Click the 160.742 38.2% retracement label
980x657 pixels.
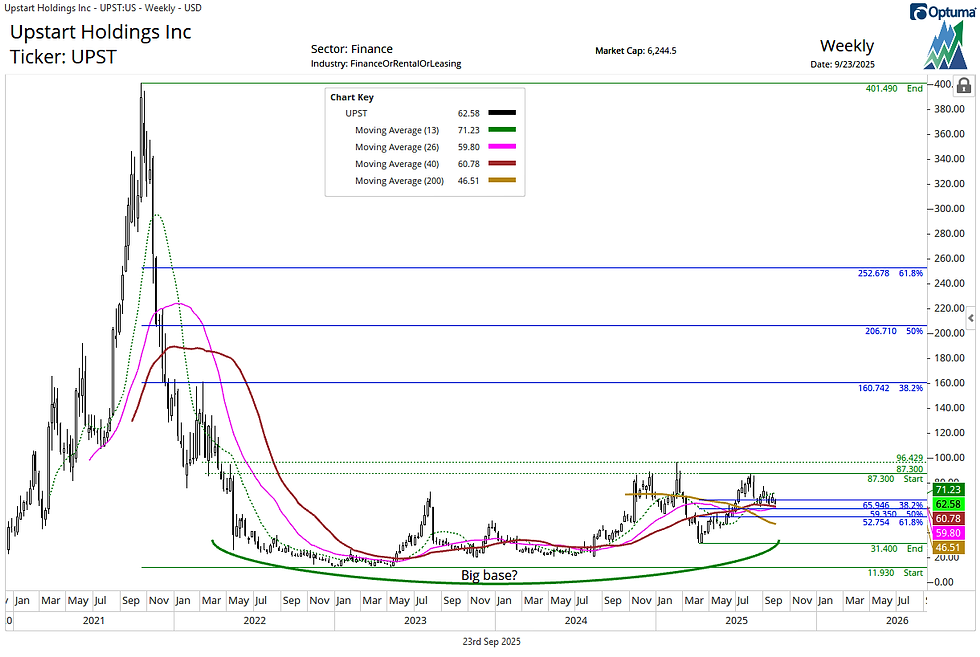click(x=891, y=388)
